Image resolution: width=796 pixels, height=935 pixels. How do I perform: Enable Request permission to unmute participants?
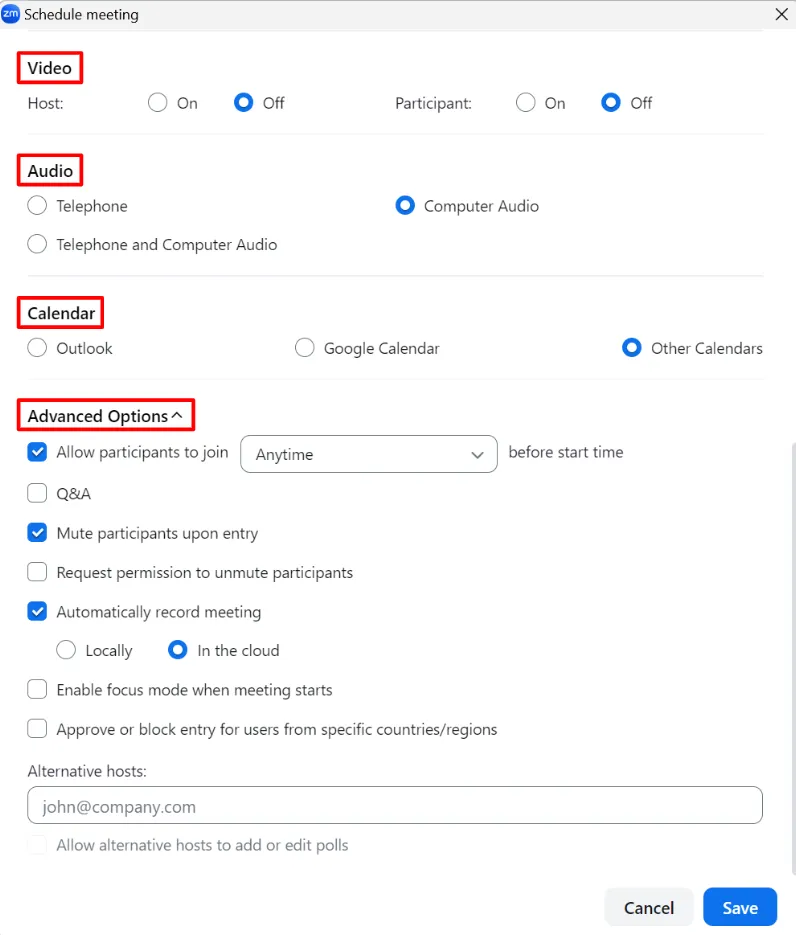(37, 573)
